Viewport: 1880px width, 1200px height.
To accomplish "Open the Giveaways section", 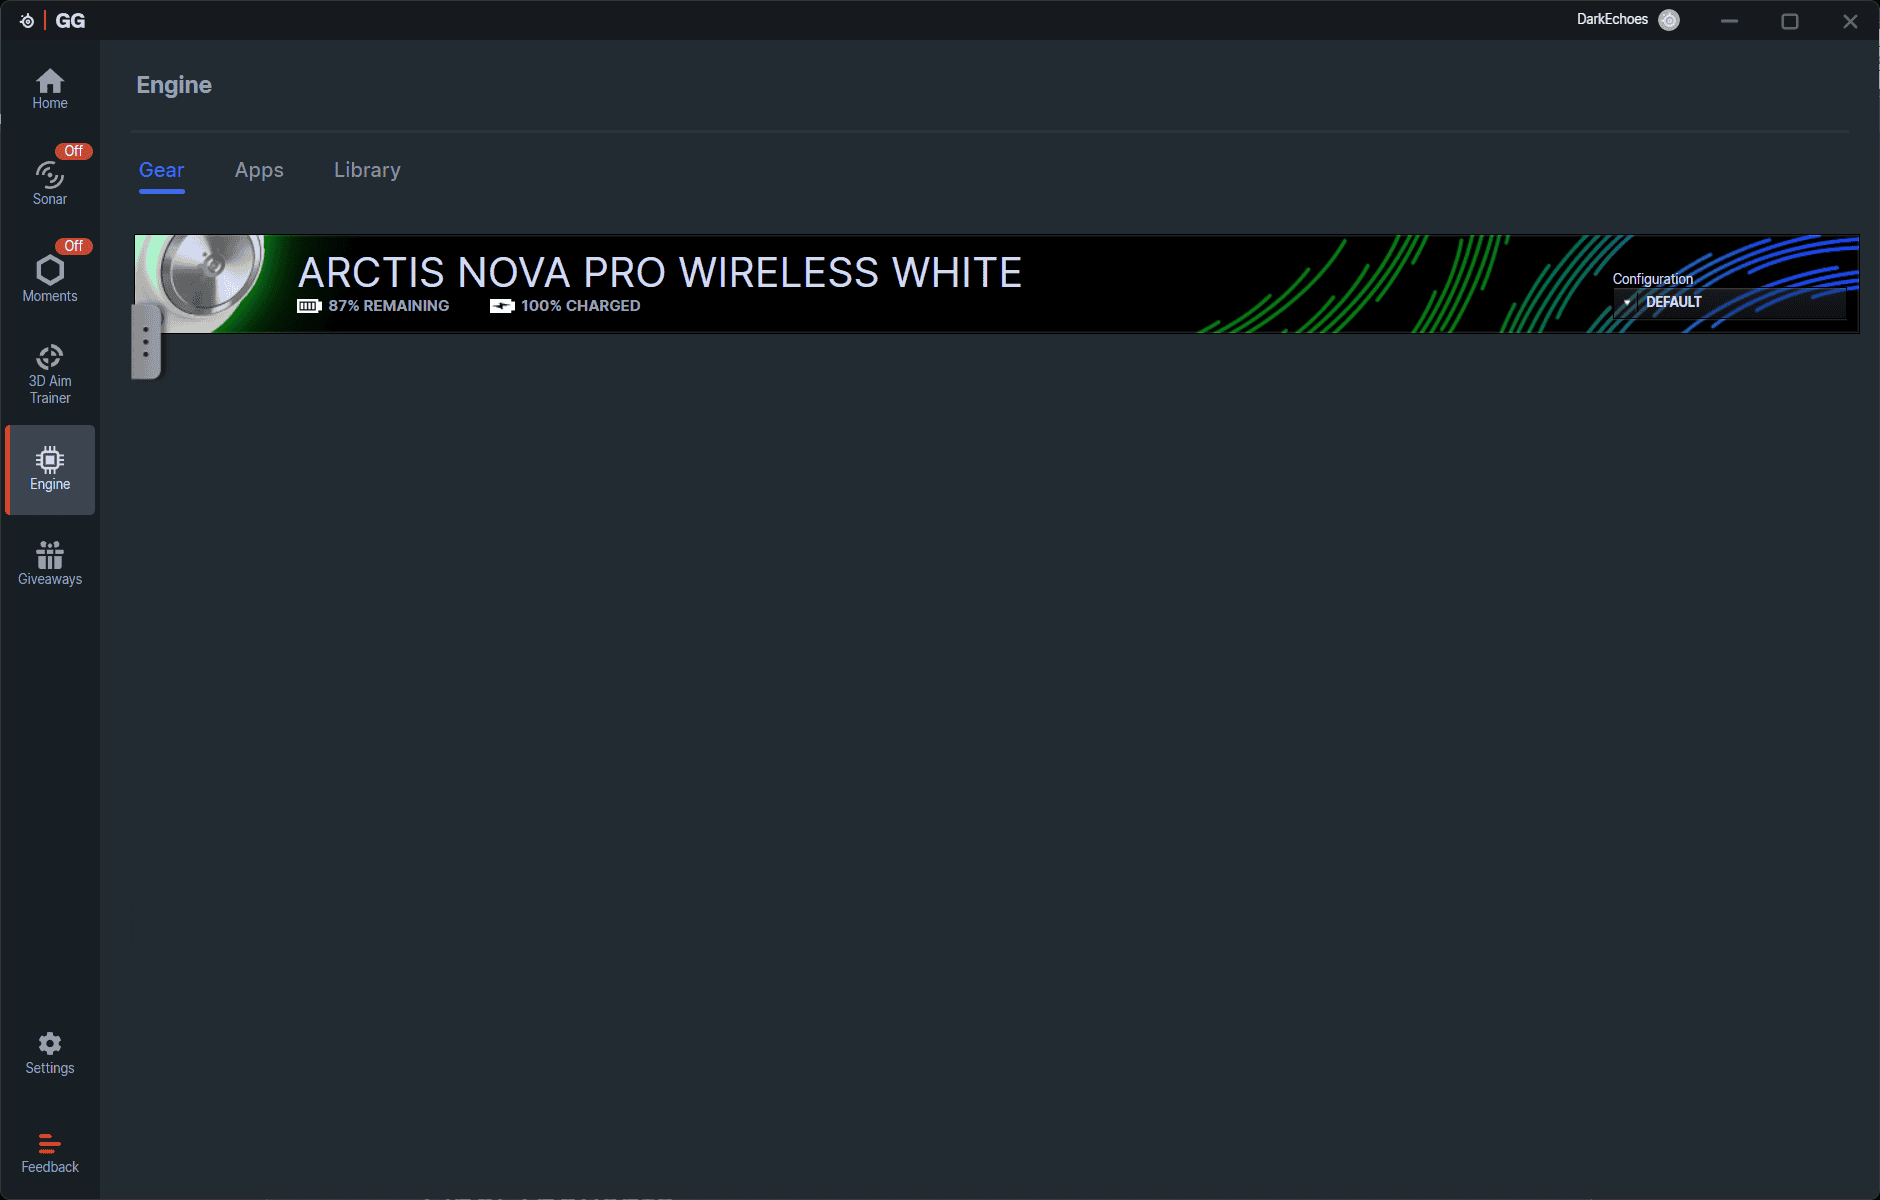I will (x=49, y=563).
